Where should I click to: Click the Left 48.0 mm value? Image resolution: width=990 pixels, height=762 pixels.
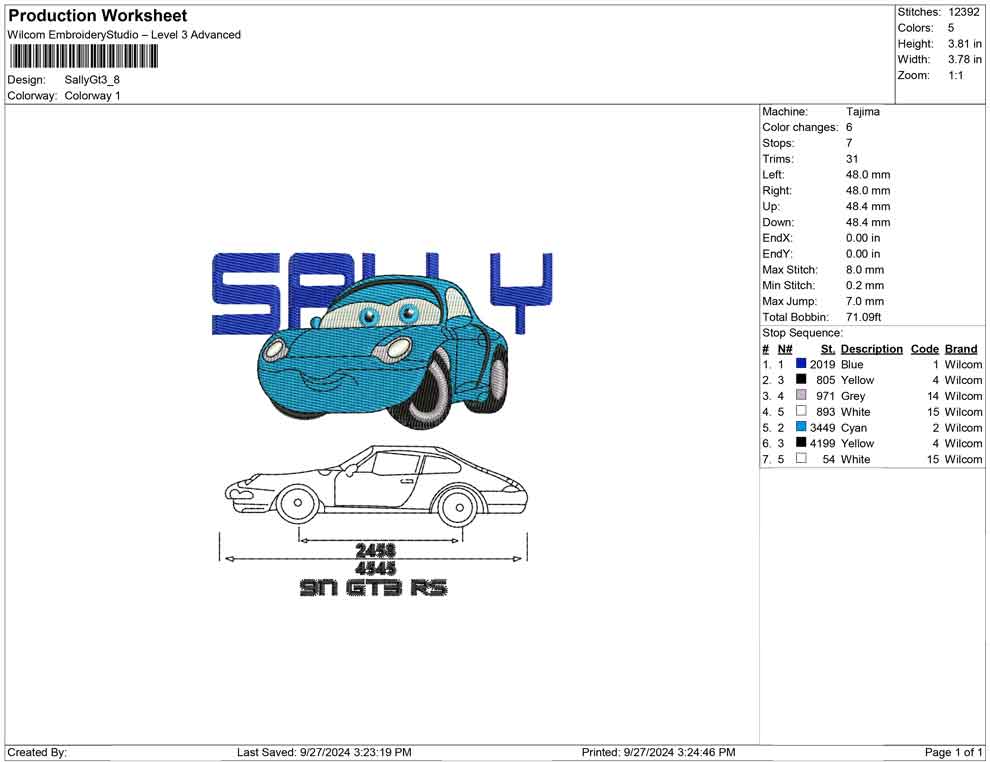[x=868, y=175]
